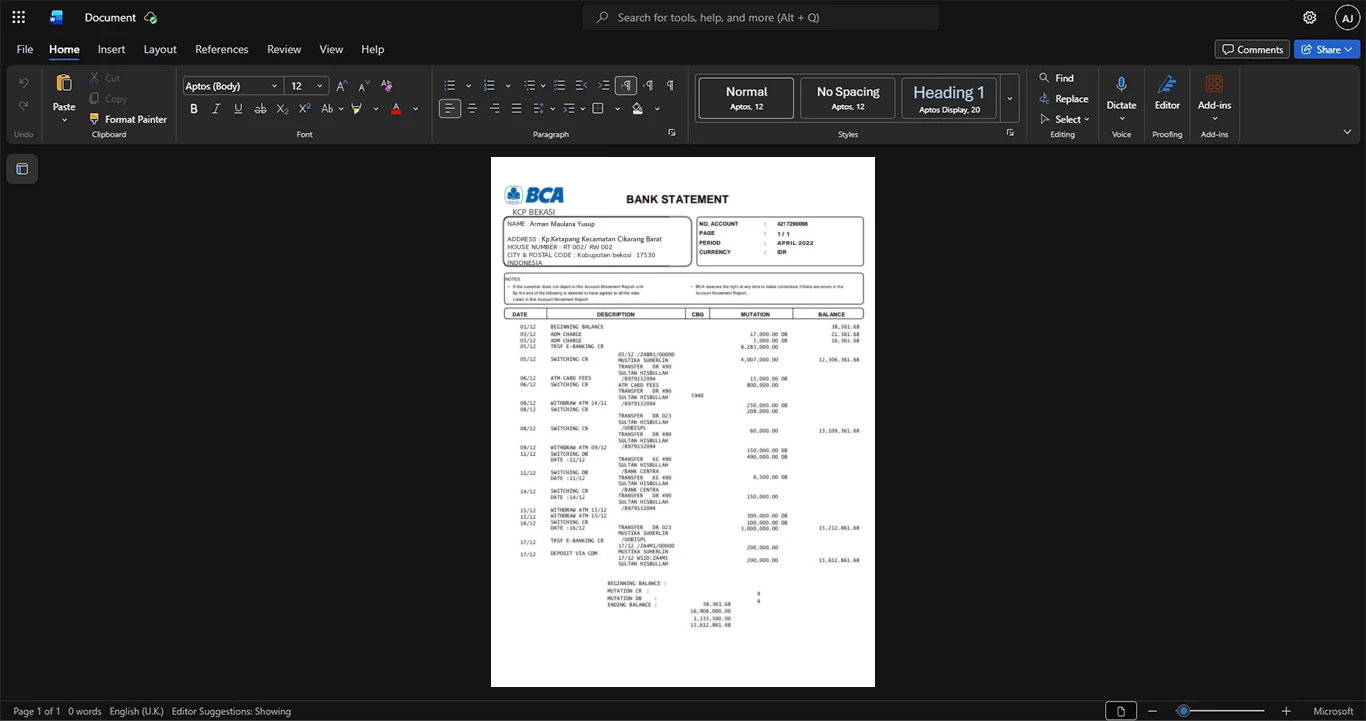Toggle underline formatting
The height and width of the screenshot is (721, 1366).
238,108
